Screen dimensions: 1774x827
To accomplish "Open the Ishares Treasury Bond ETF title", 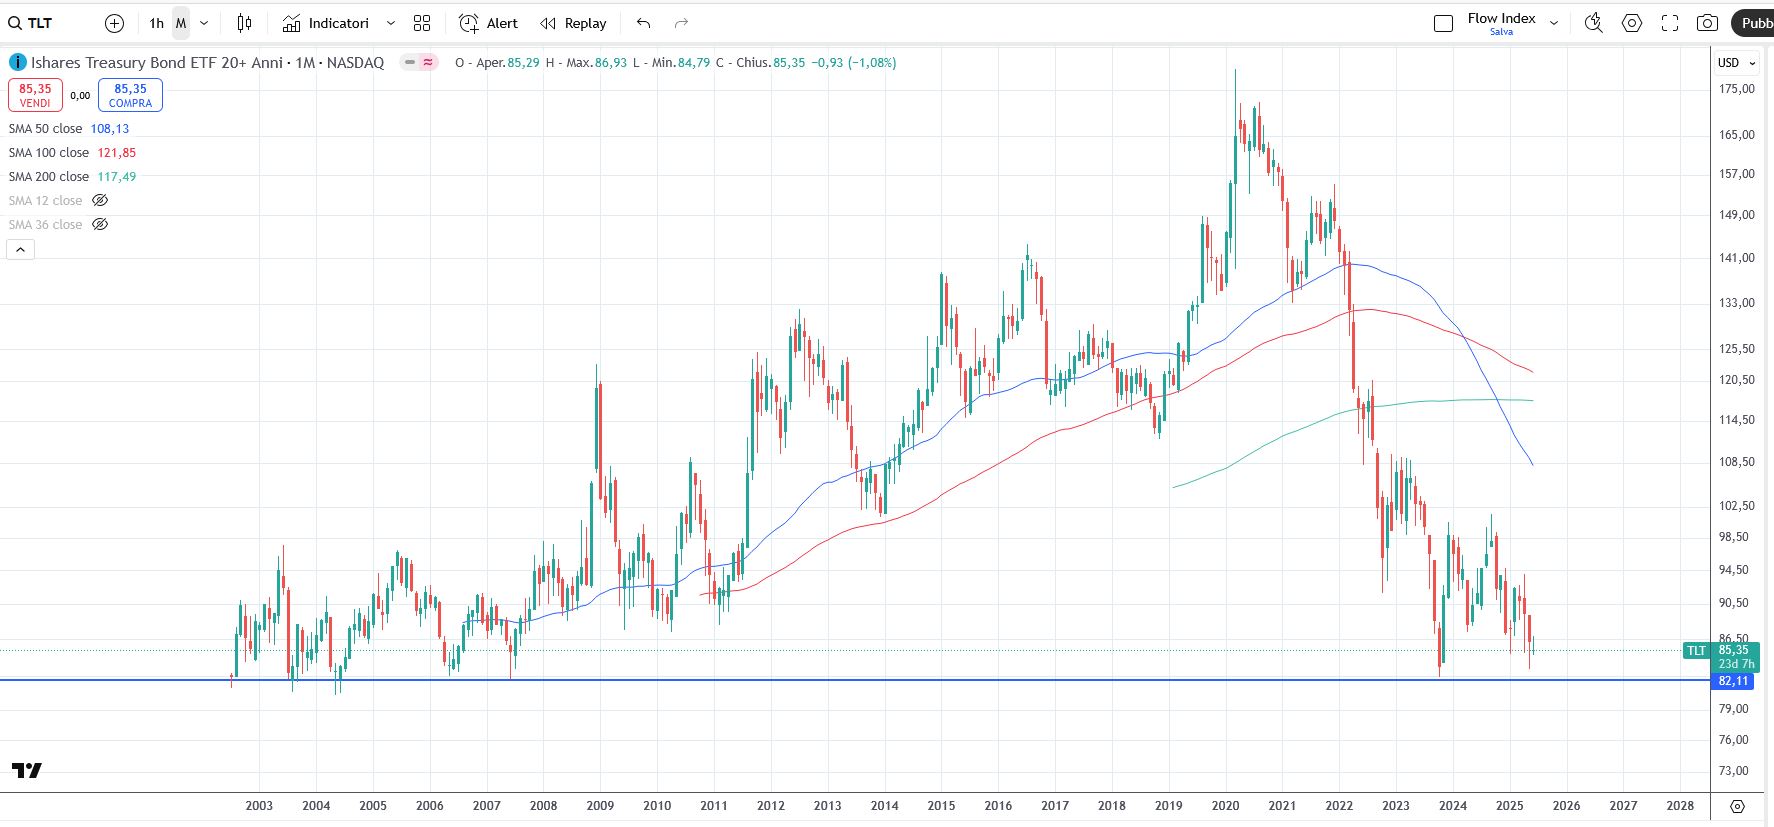I will click(x=207, y=62).
